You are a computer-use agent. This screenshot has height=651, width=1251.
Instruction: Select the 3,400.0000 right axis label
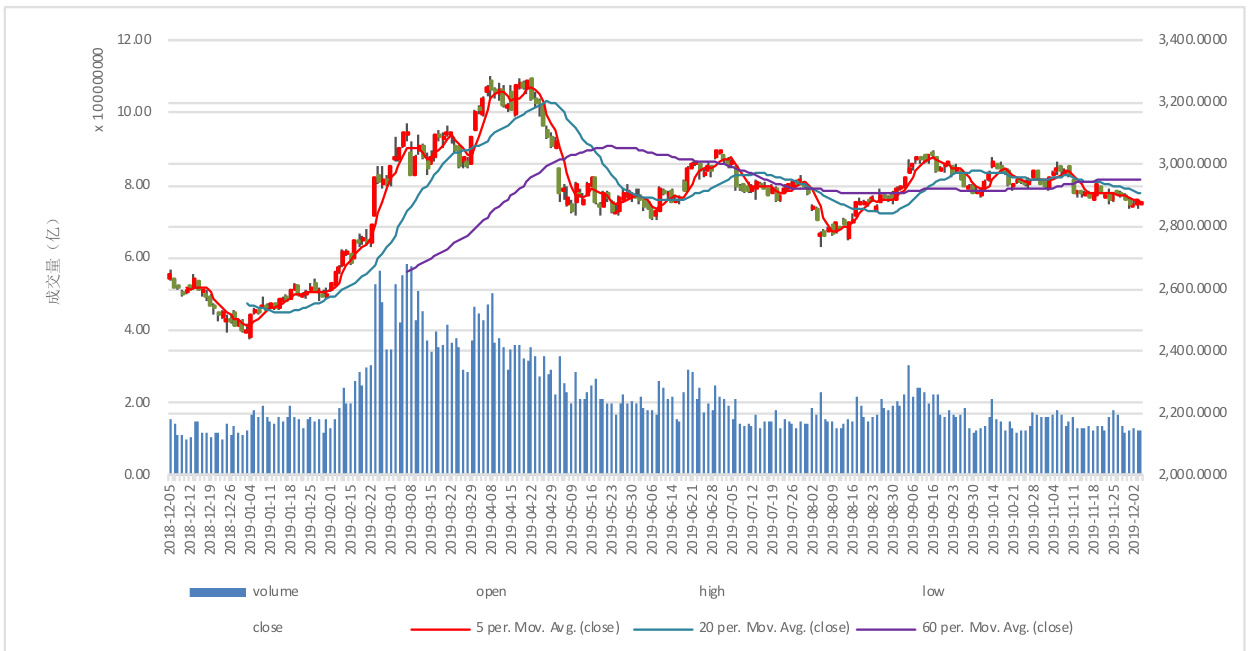pyautogui.click(x=1192, y=40)
